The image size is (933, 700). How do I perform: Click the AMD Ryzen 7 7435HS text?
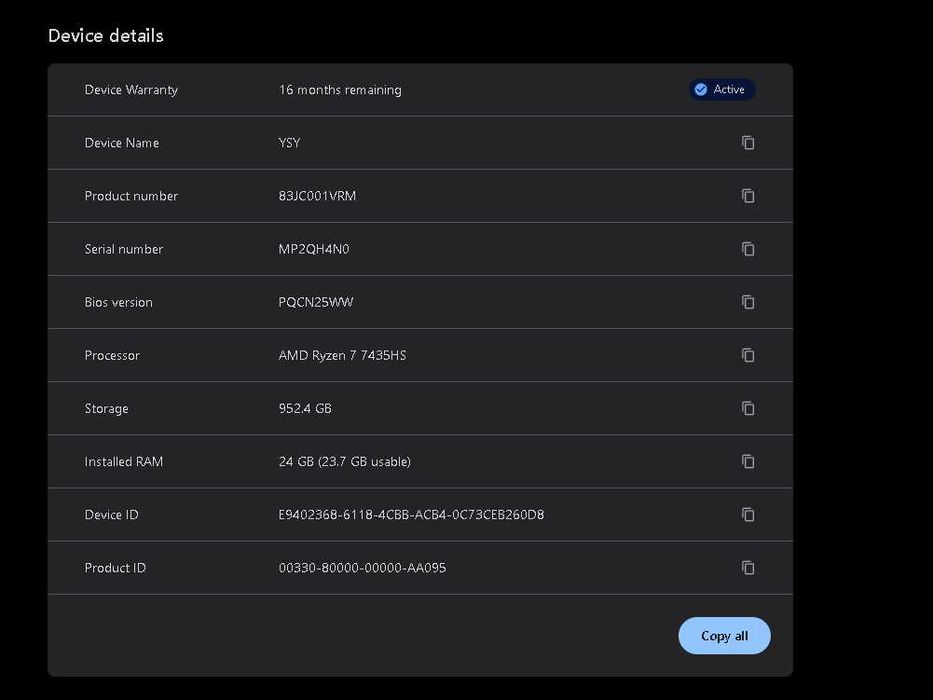coord(342,356)
